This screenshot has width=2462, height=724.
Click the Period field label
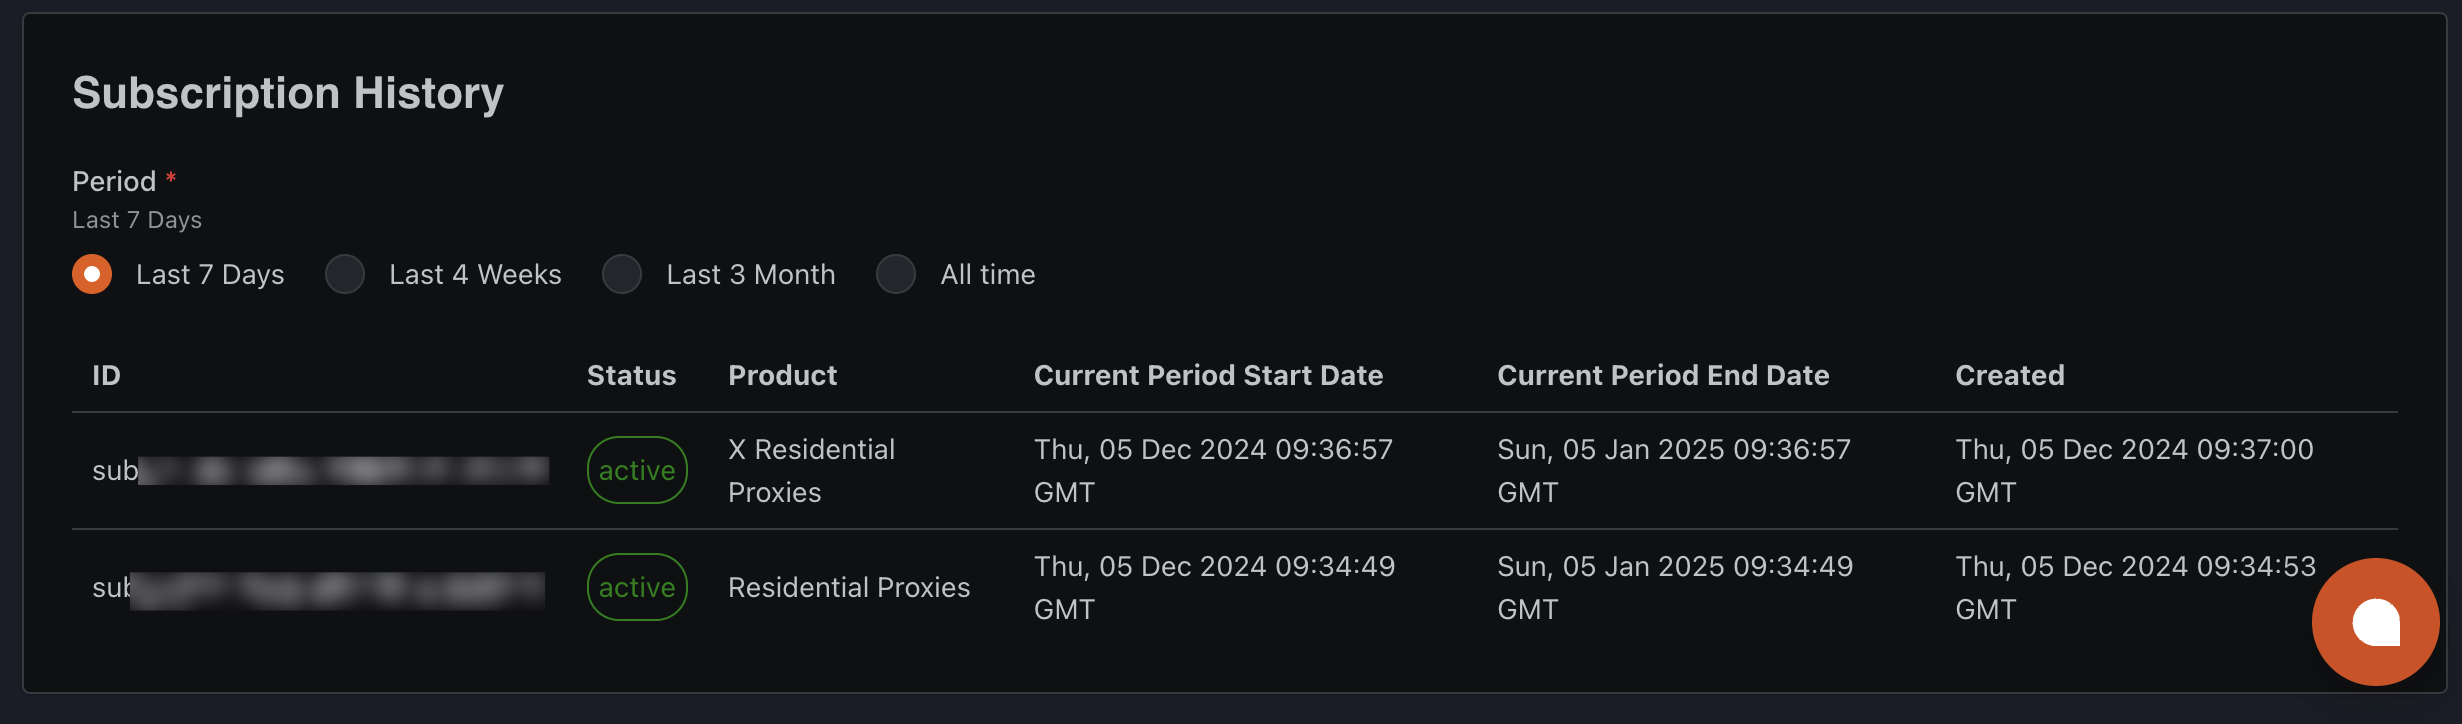(114, 181)
